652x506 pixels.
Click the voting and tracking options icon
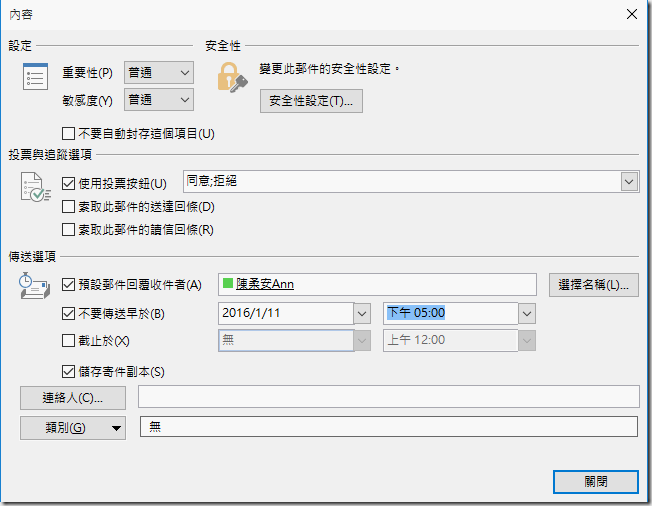click(36, 189)
